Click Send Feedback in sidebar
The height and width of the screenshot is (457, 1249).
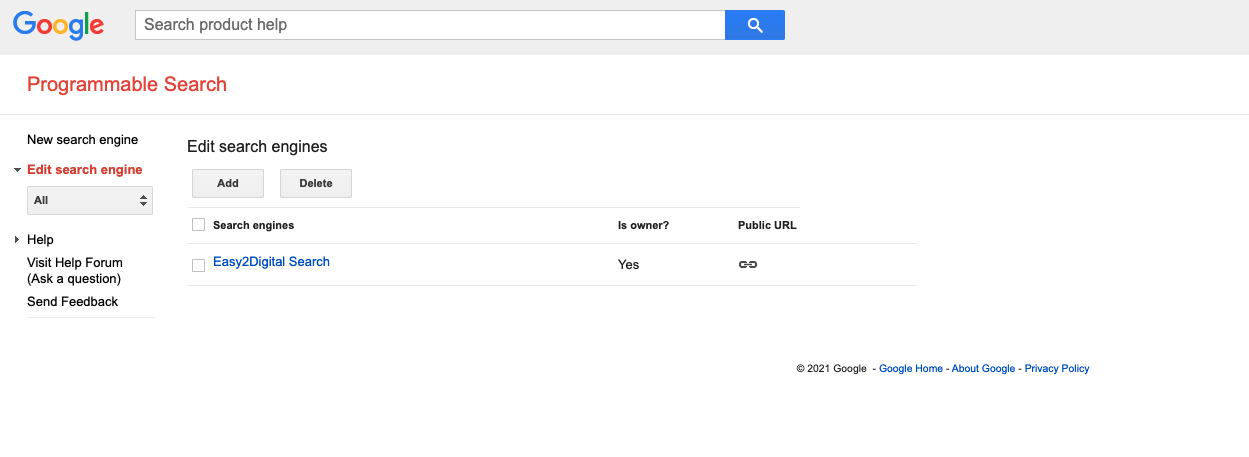point(72,302)
